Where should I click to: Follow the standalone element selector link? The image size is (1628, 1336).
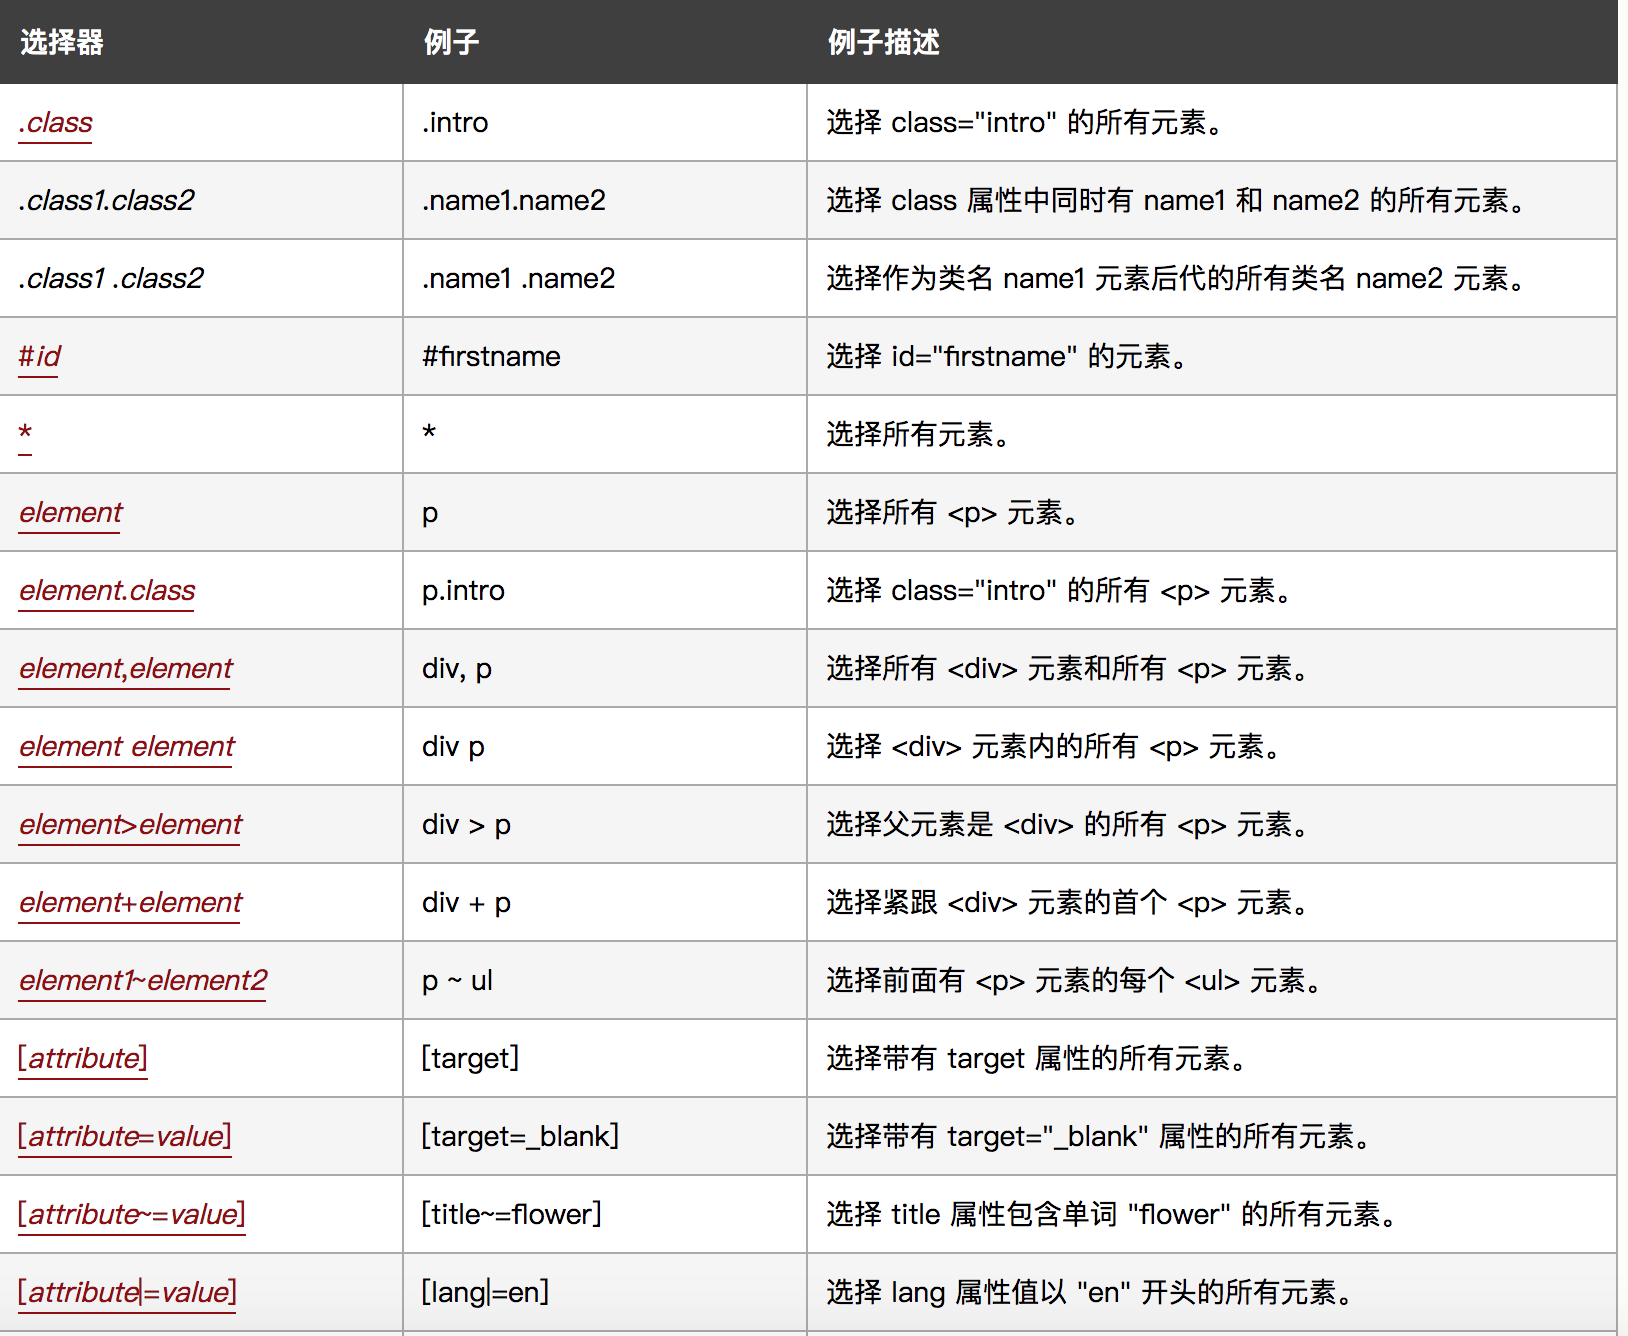click(x=70, y=513)
